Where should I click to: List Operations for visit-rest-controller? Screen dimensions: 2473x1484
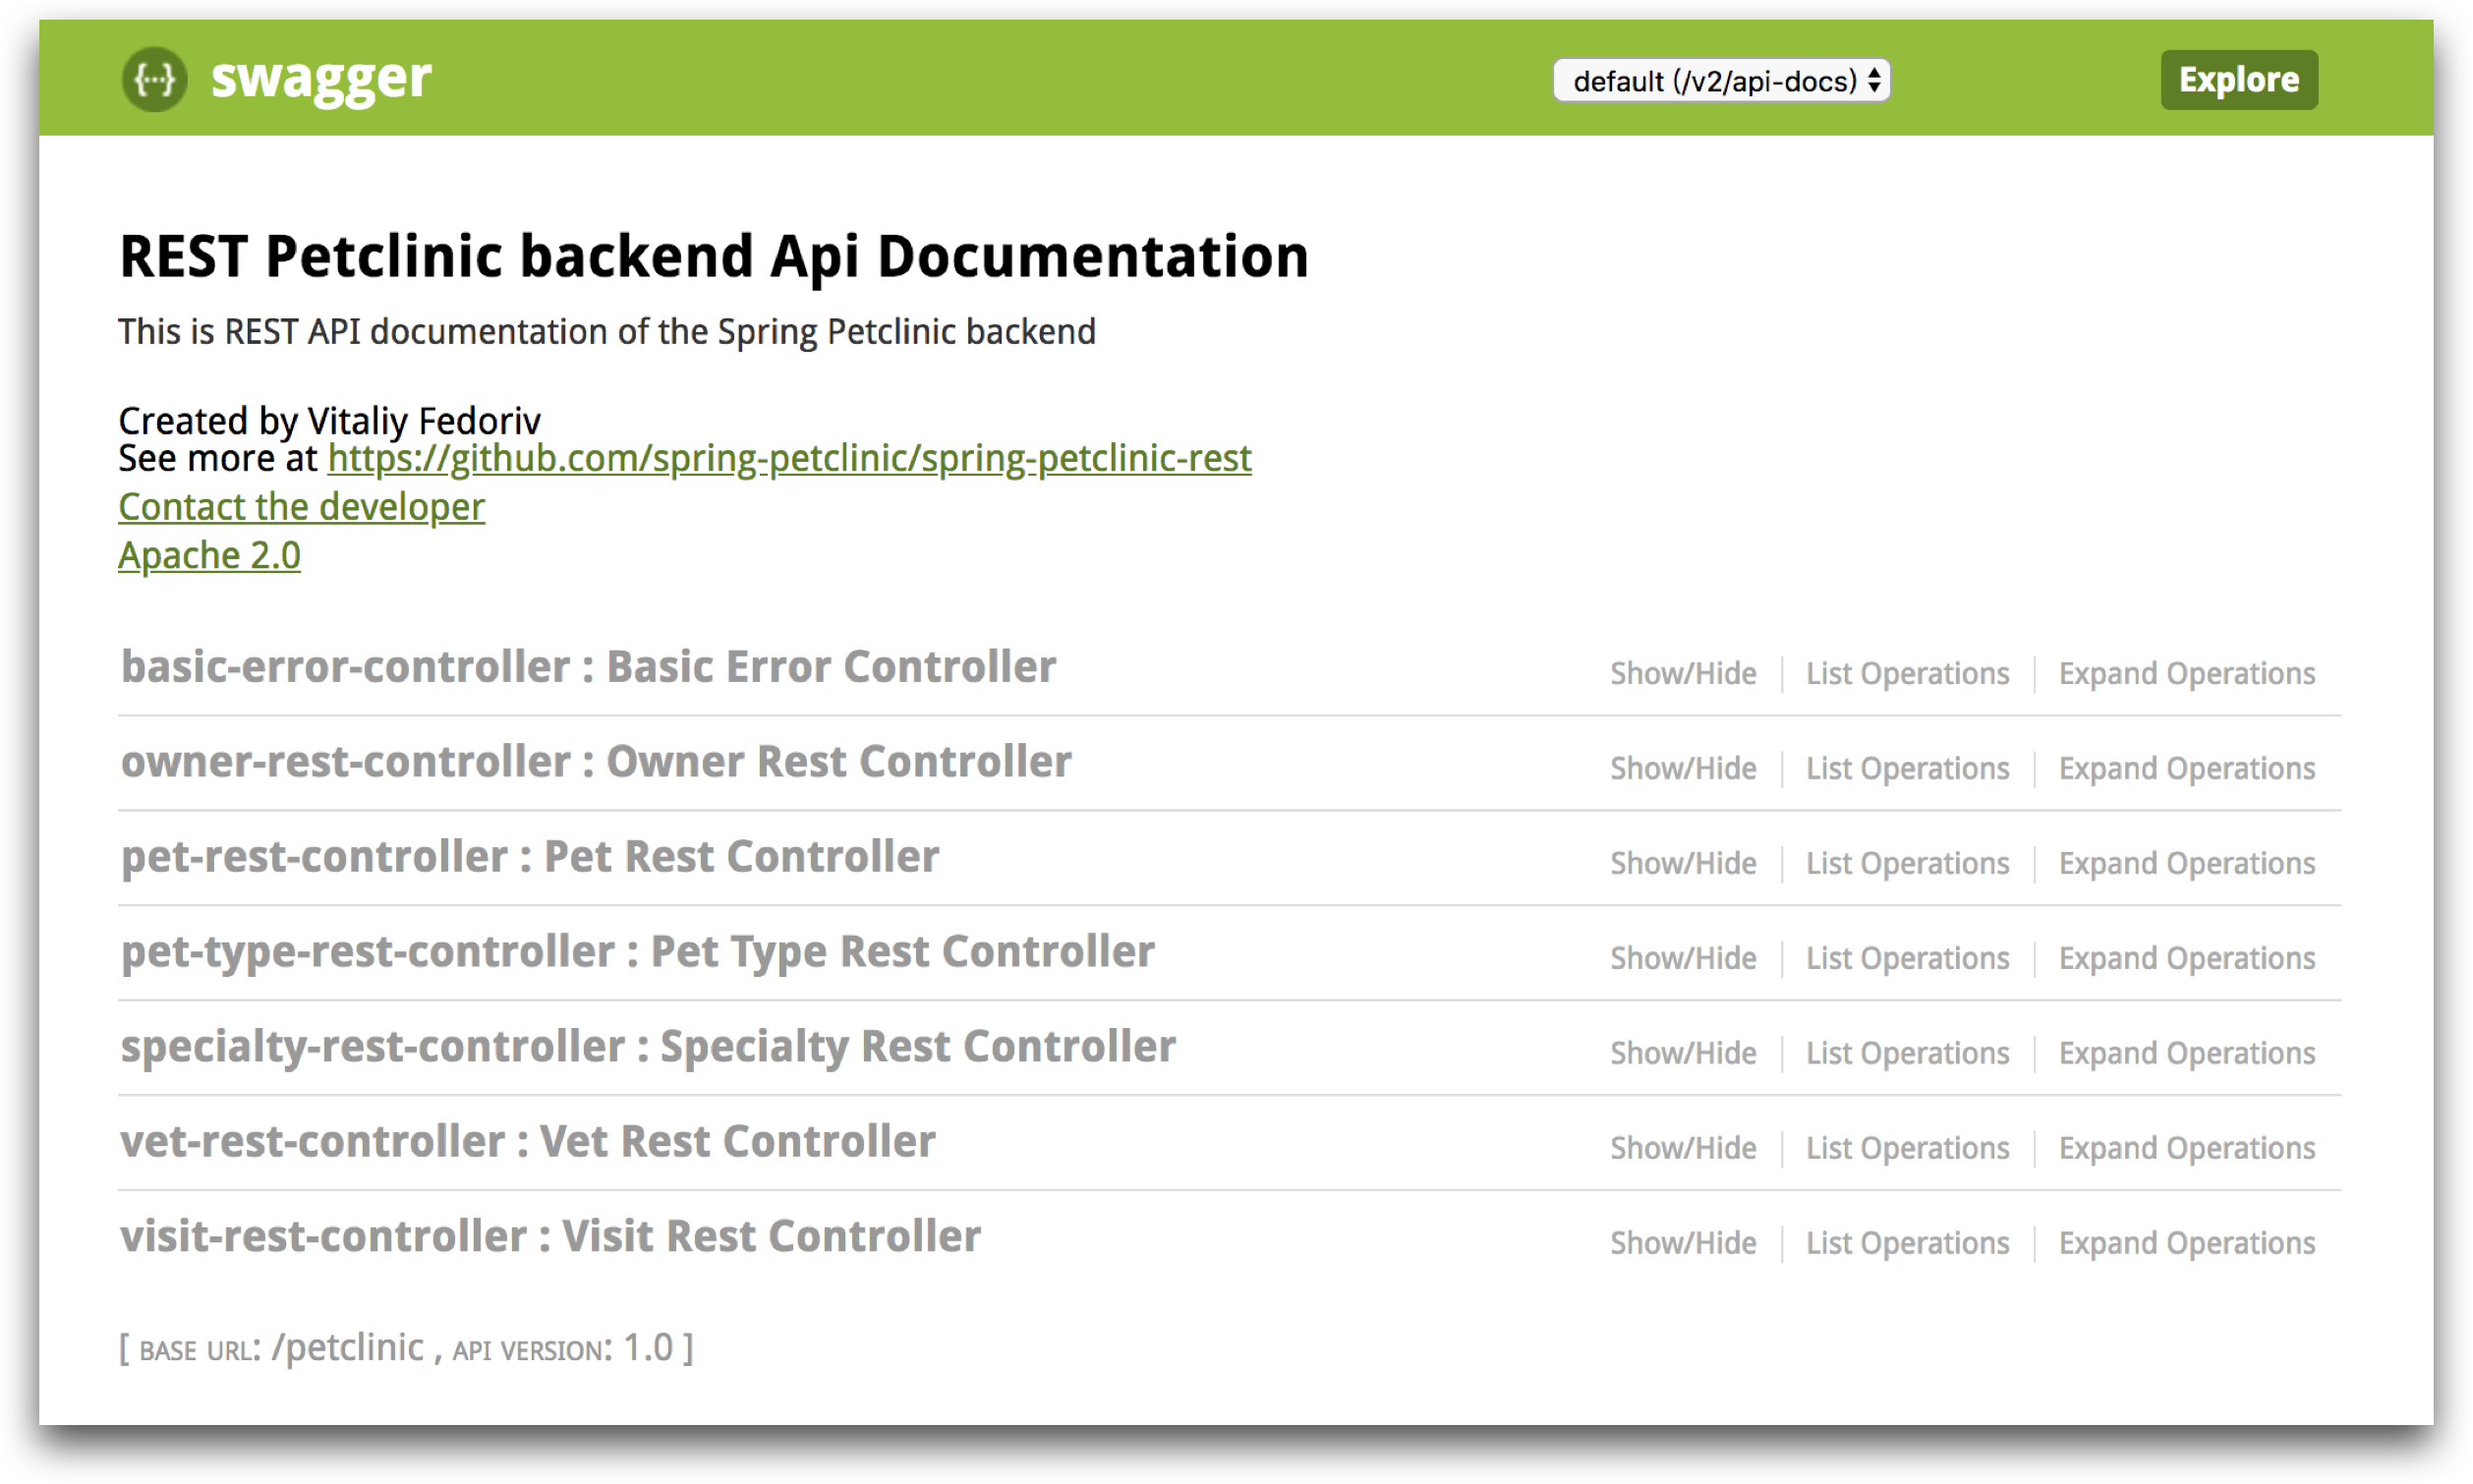[1907, 1243]
